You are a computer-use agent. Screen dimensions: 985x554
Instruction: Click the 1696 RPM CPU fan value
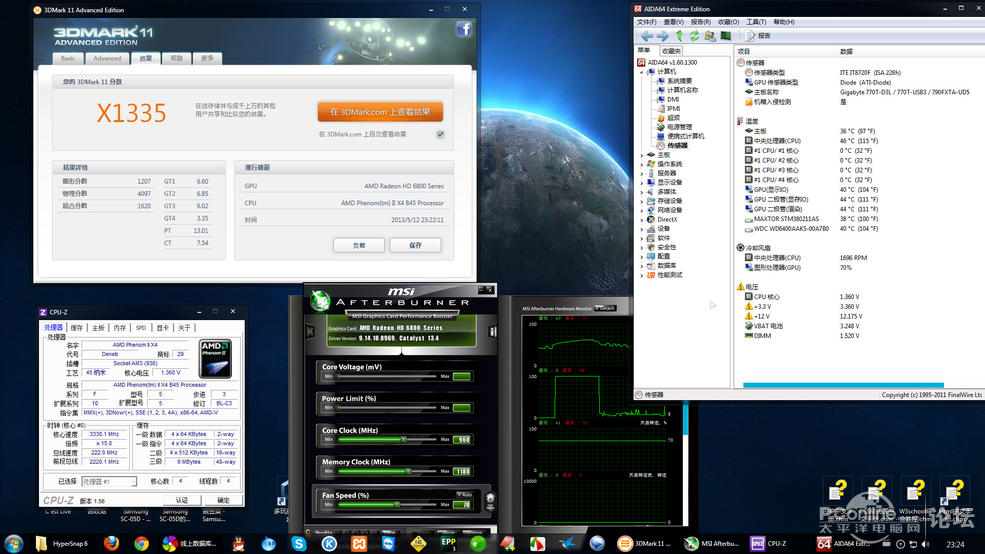(853, 258)
